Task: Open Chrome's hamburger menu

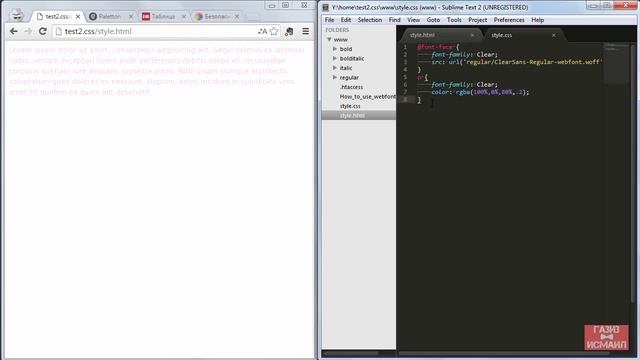Action: coord(305,31)
